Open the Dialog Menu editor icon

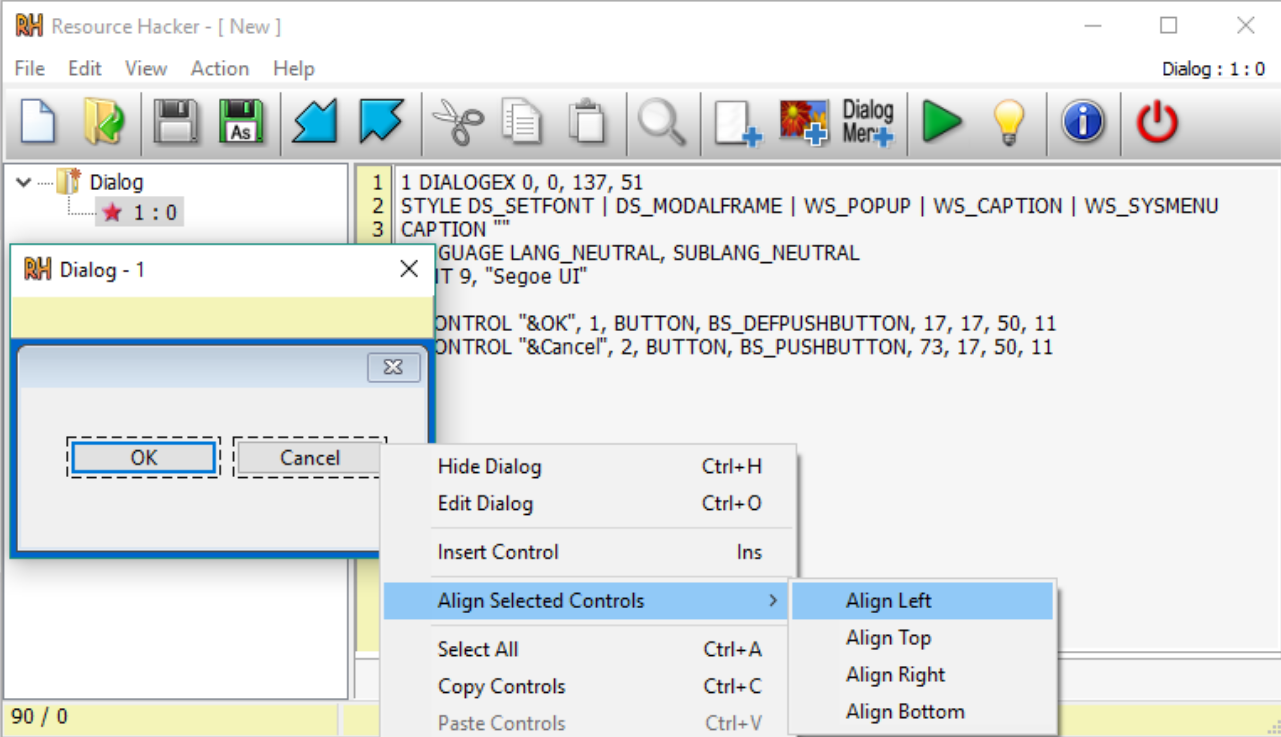click(868, 122)
